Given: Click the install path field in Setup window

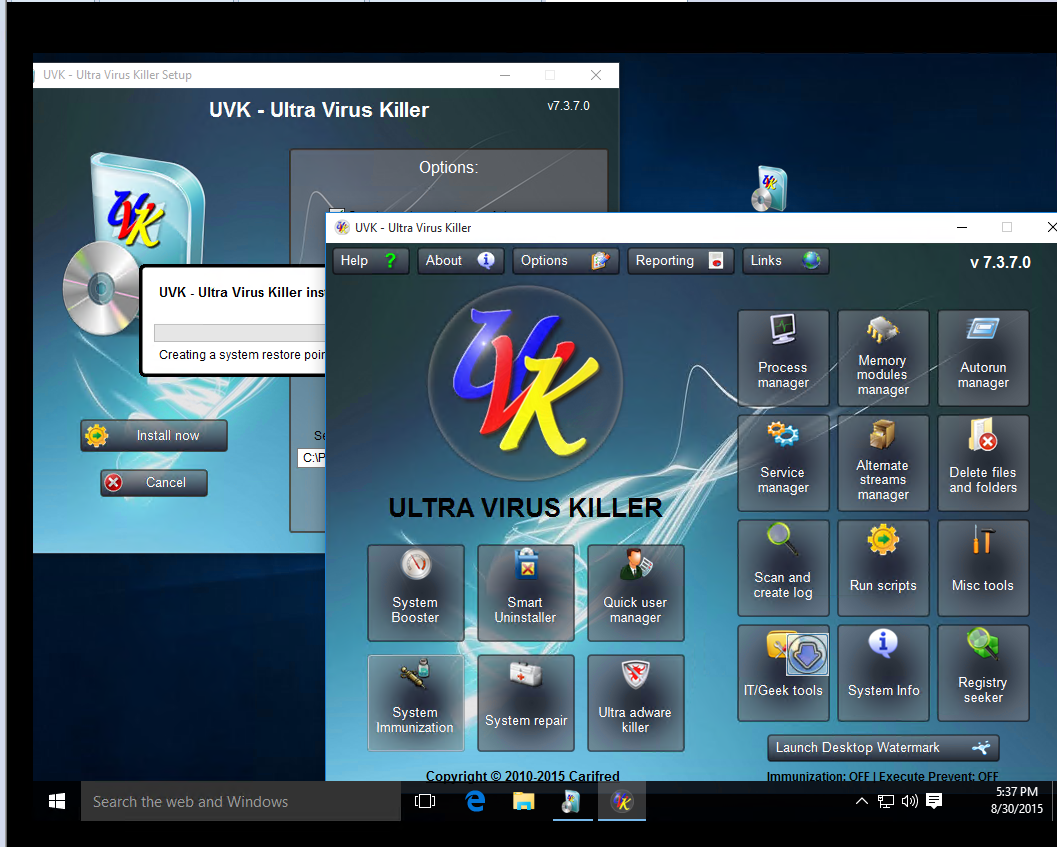Looking at the screenshot, I should click(x=311, y=458).
